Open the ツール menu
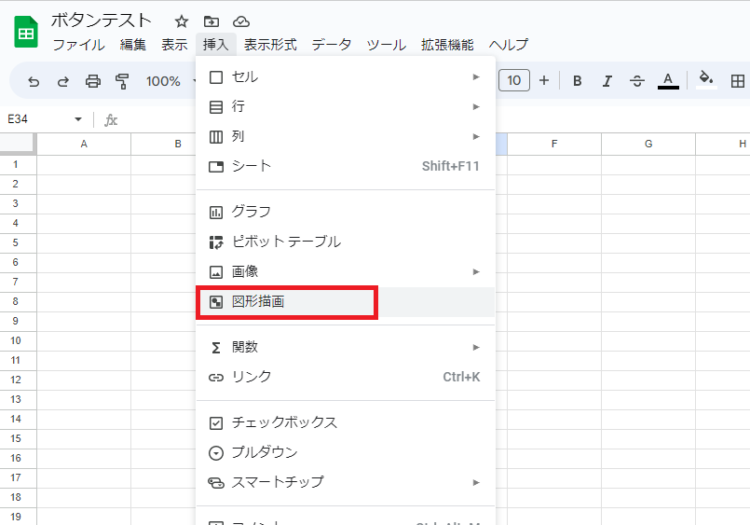 pos(386,45)
